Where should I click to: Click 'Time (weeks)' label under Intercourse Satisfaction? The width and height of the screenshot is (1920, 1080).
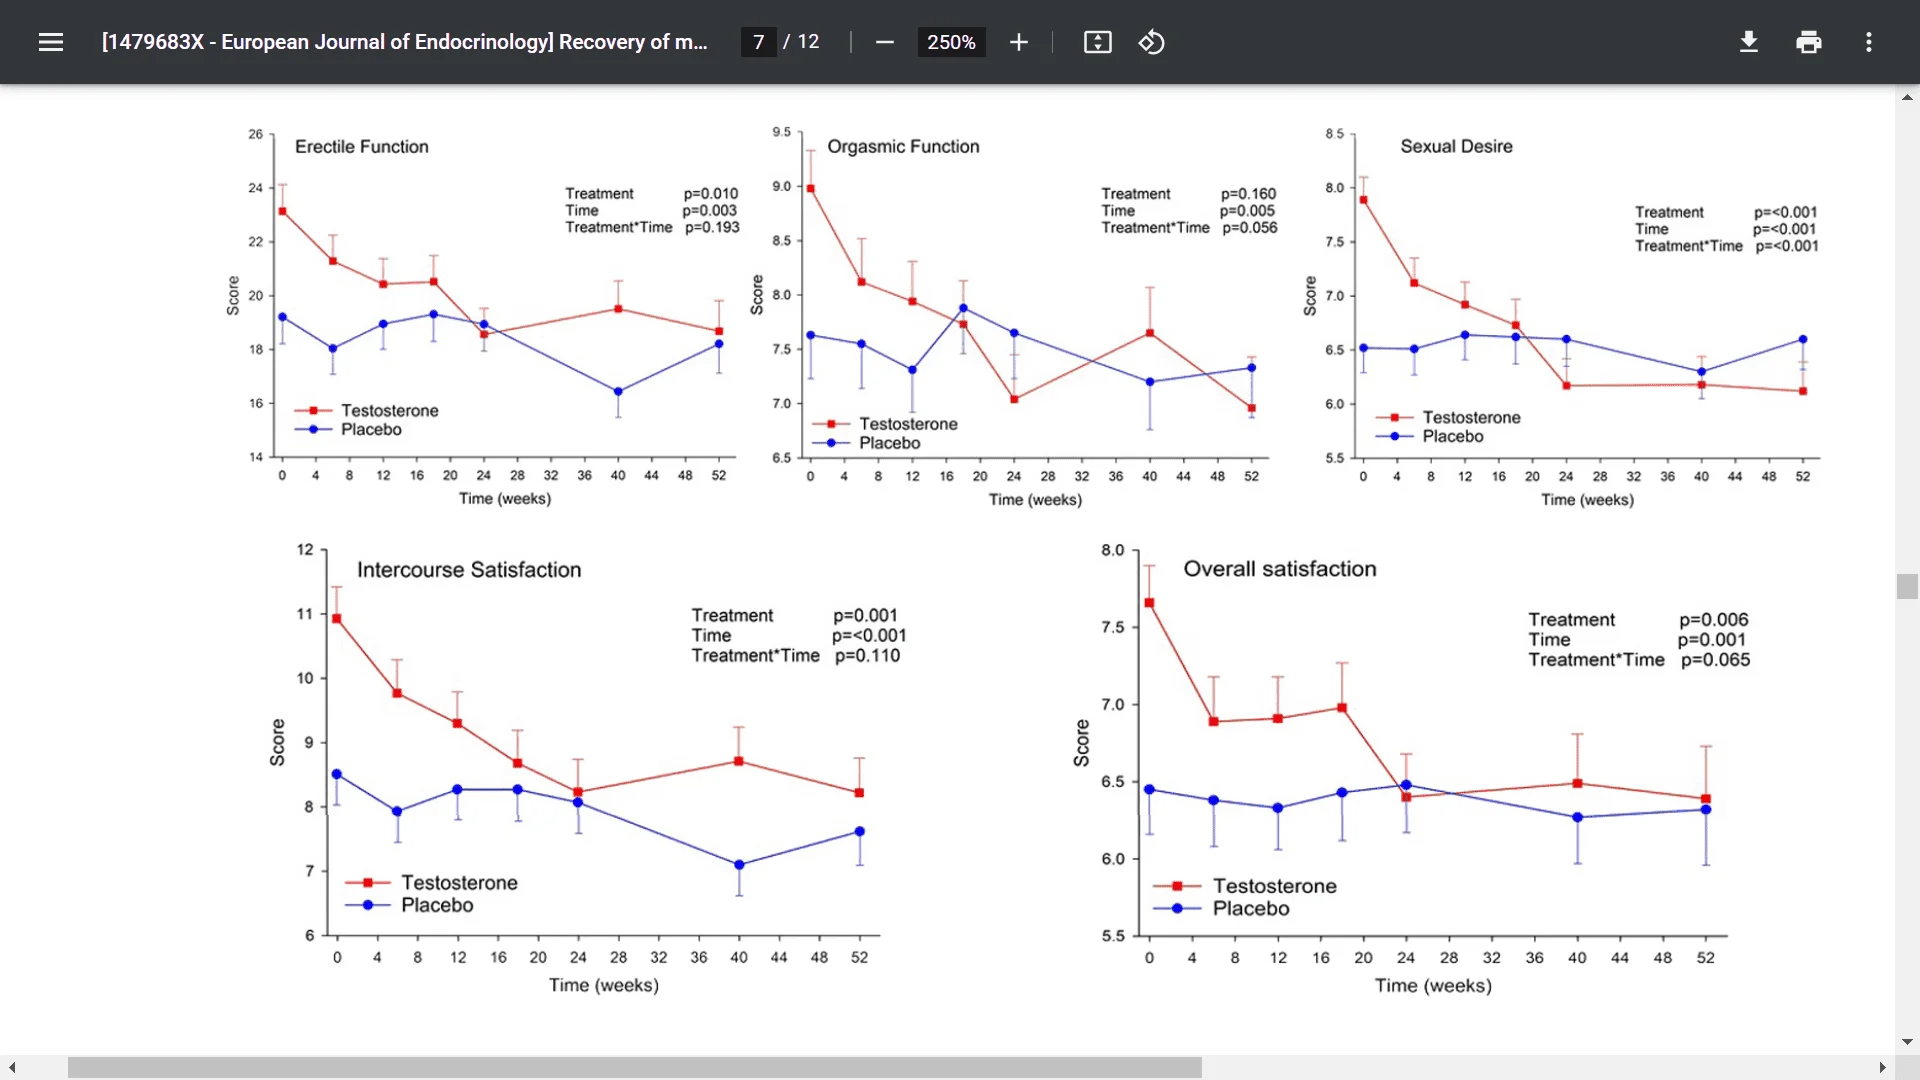604,985
